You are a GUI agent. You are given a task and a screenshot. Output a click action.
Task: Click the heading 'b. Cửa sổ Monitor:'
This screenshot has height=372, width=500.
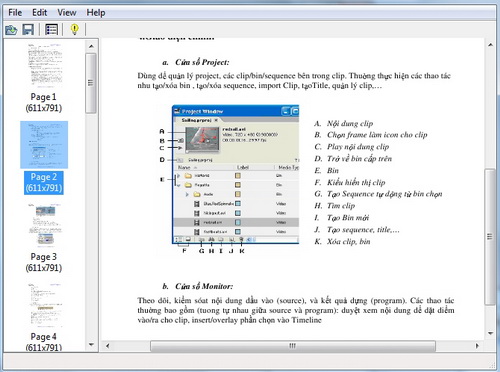click(x=198, y=286)
